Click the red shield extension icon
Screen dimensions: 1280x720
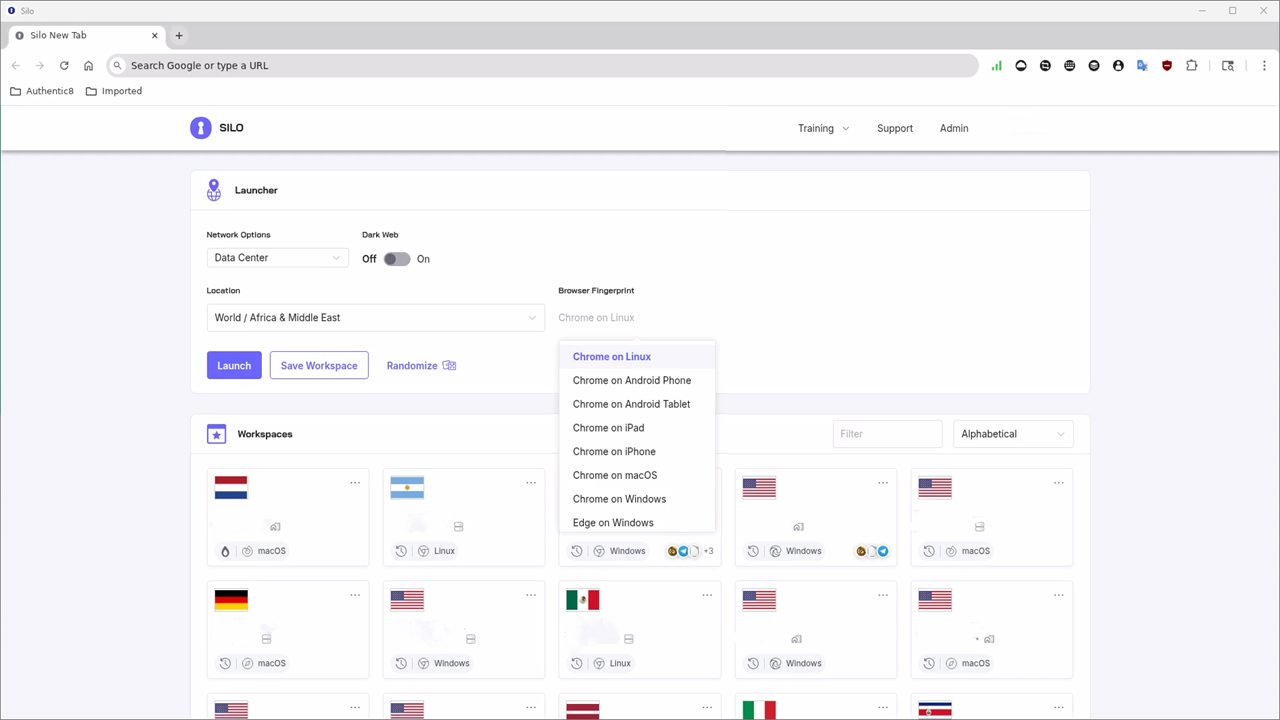(x=1167, y=66)
